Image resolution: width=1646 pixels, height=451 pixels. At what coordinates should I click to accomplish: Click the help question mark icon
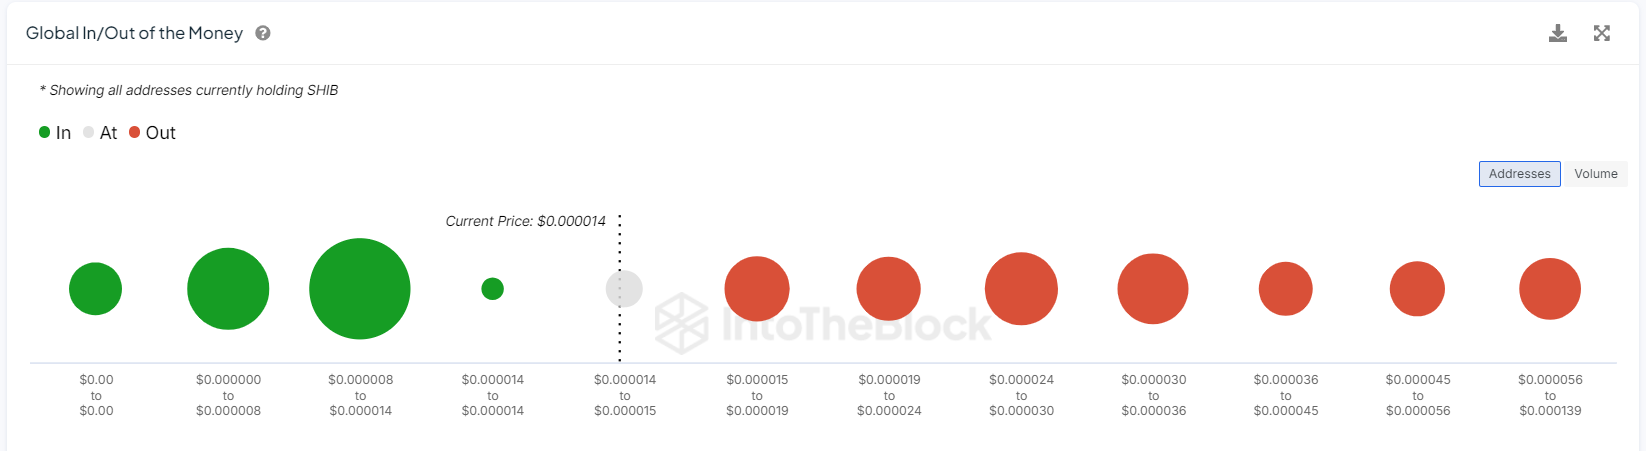[x=263, y=33]
